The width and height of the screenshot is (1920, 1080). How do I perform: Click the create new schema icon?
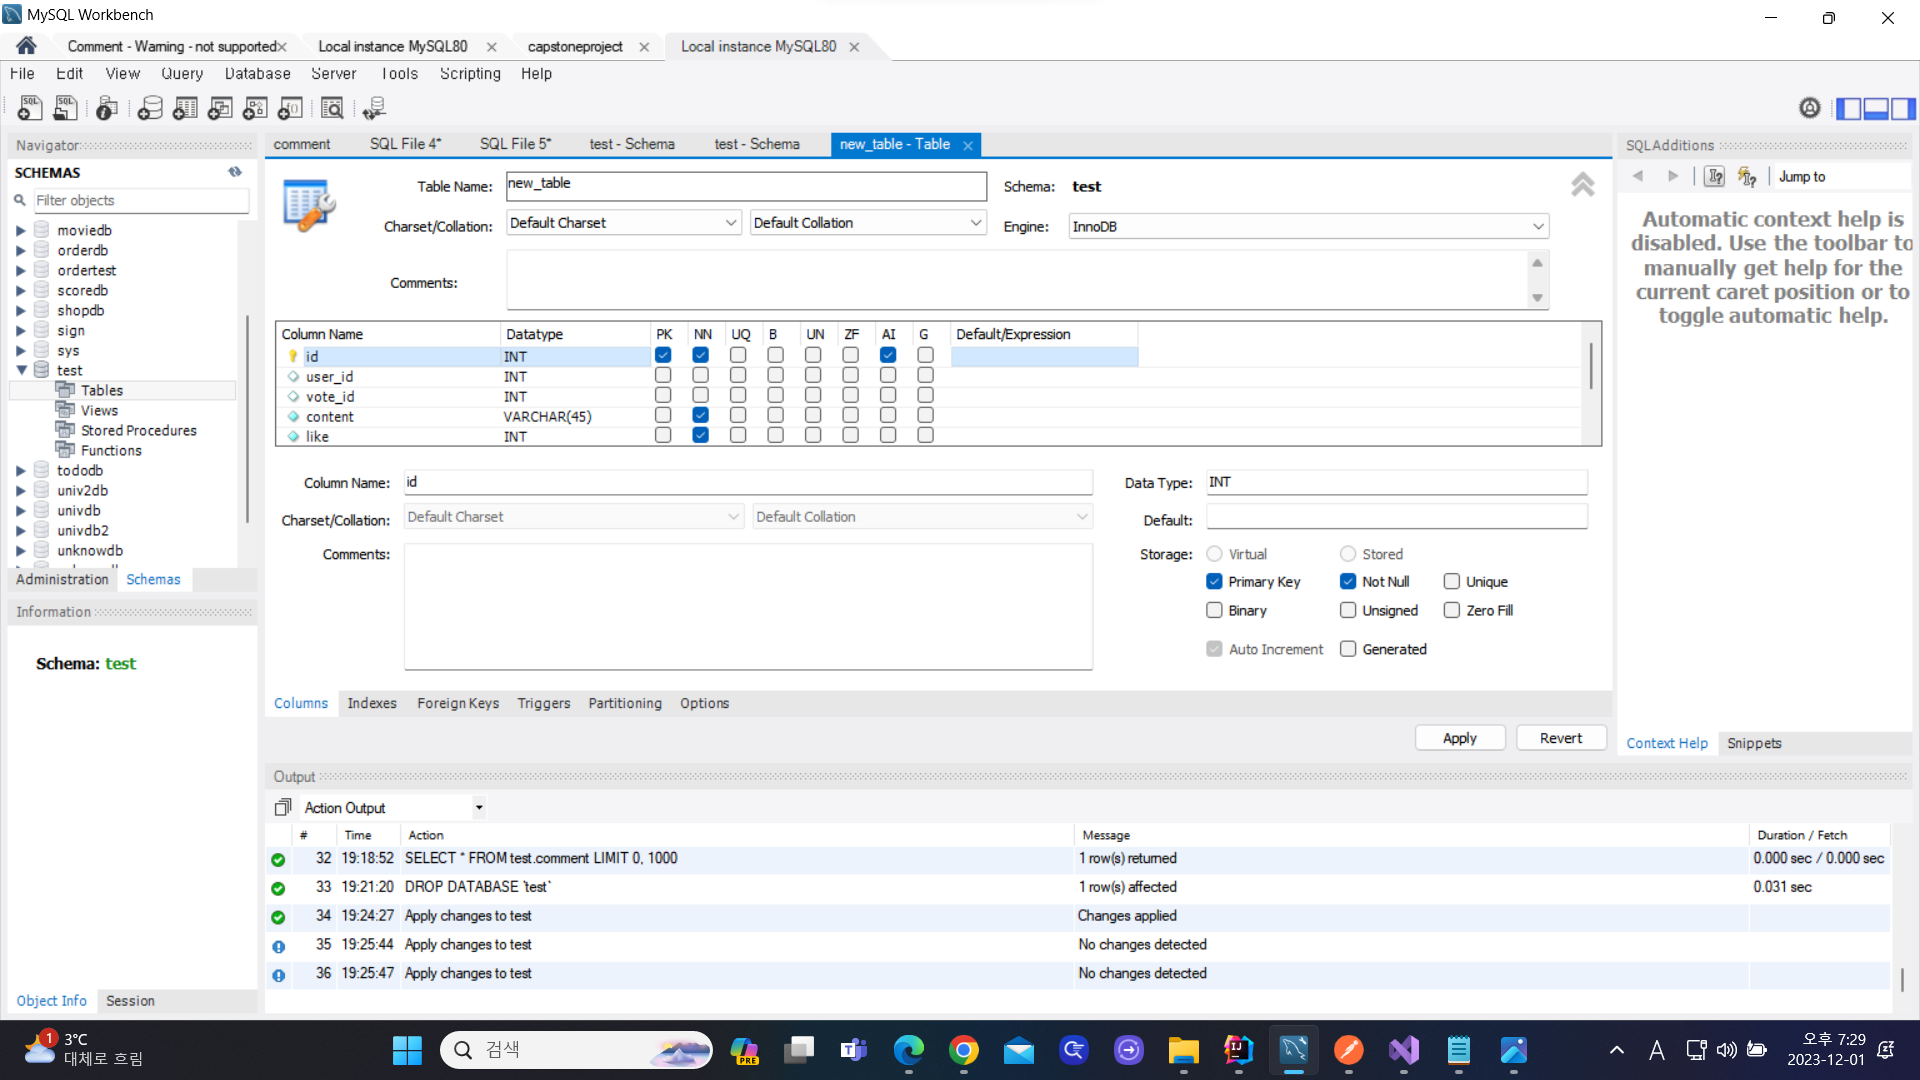[x=150, y=108]
